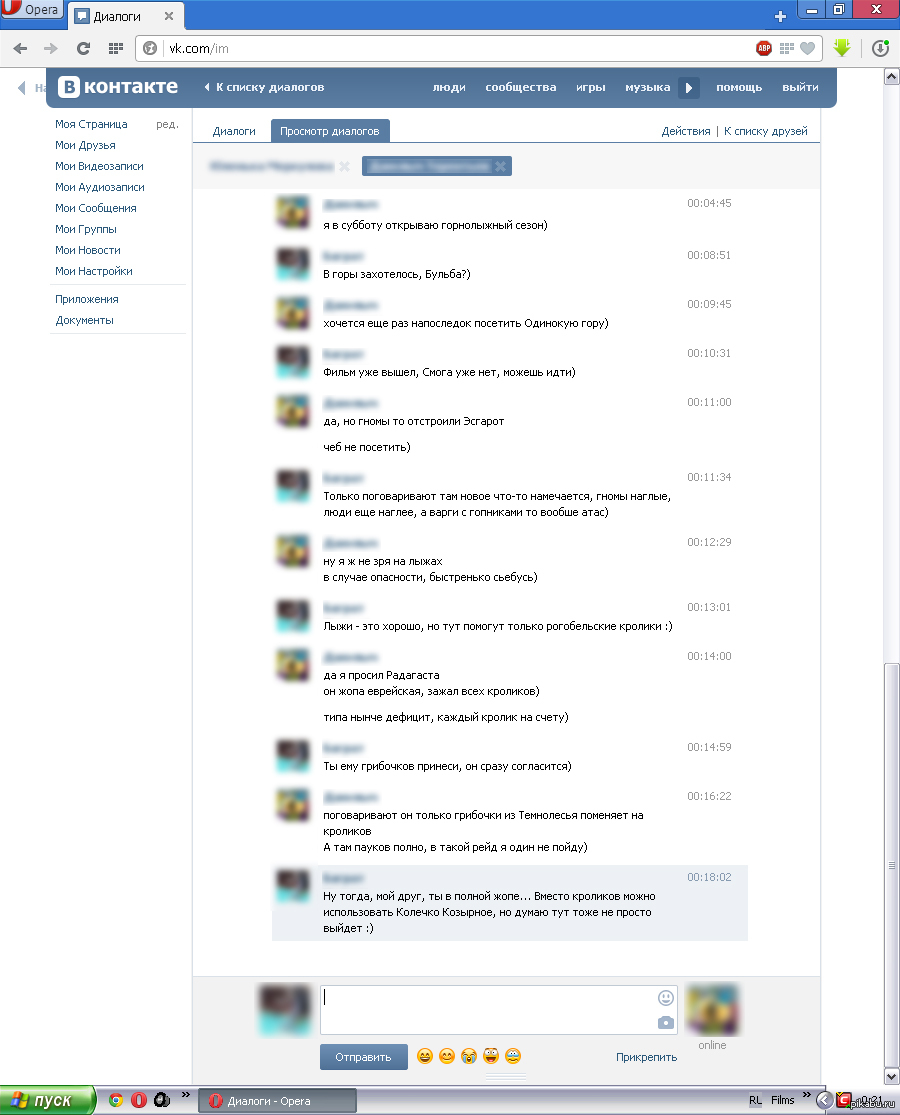Add page to bookmarks with heart icon

(808, 48)
